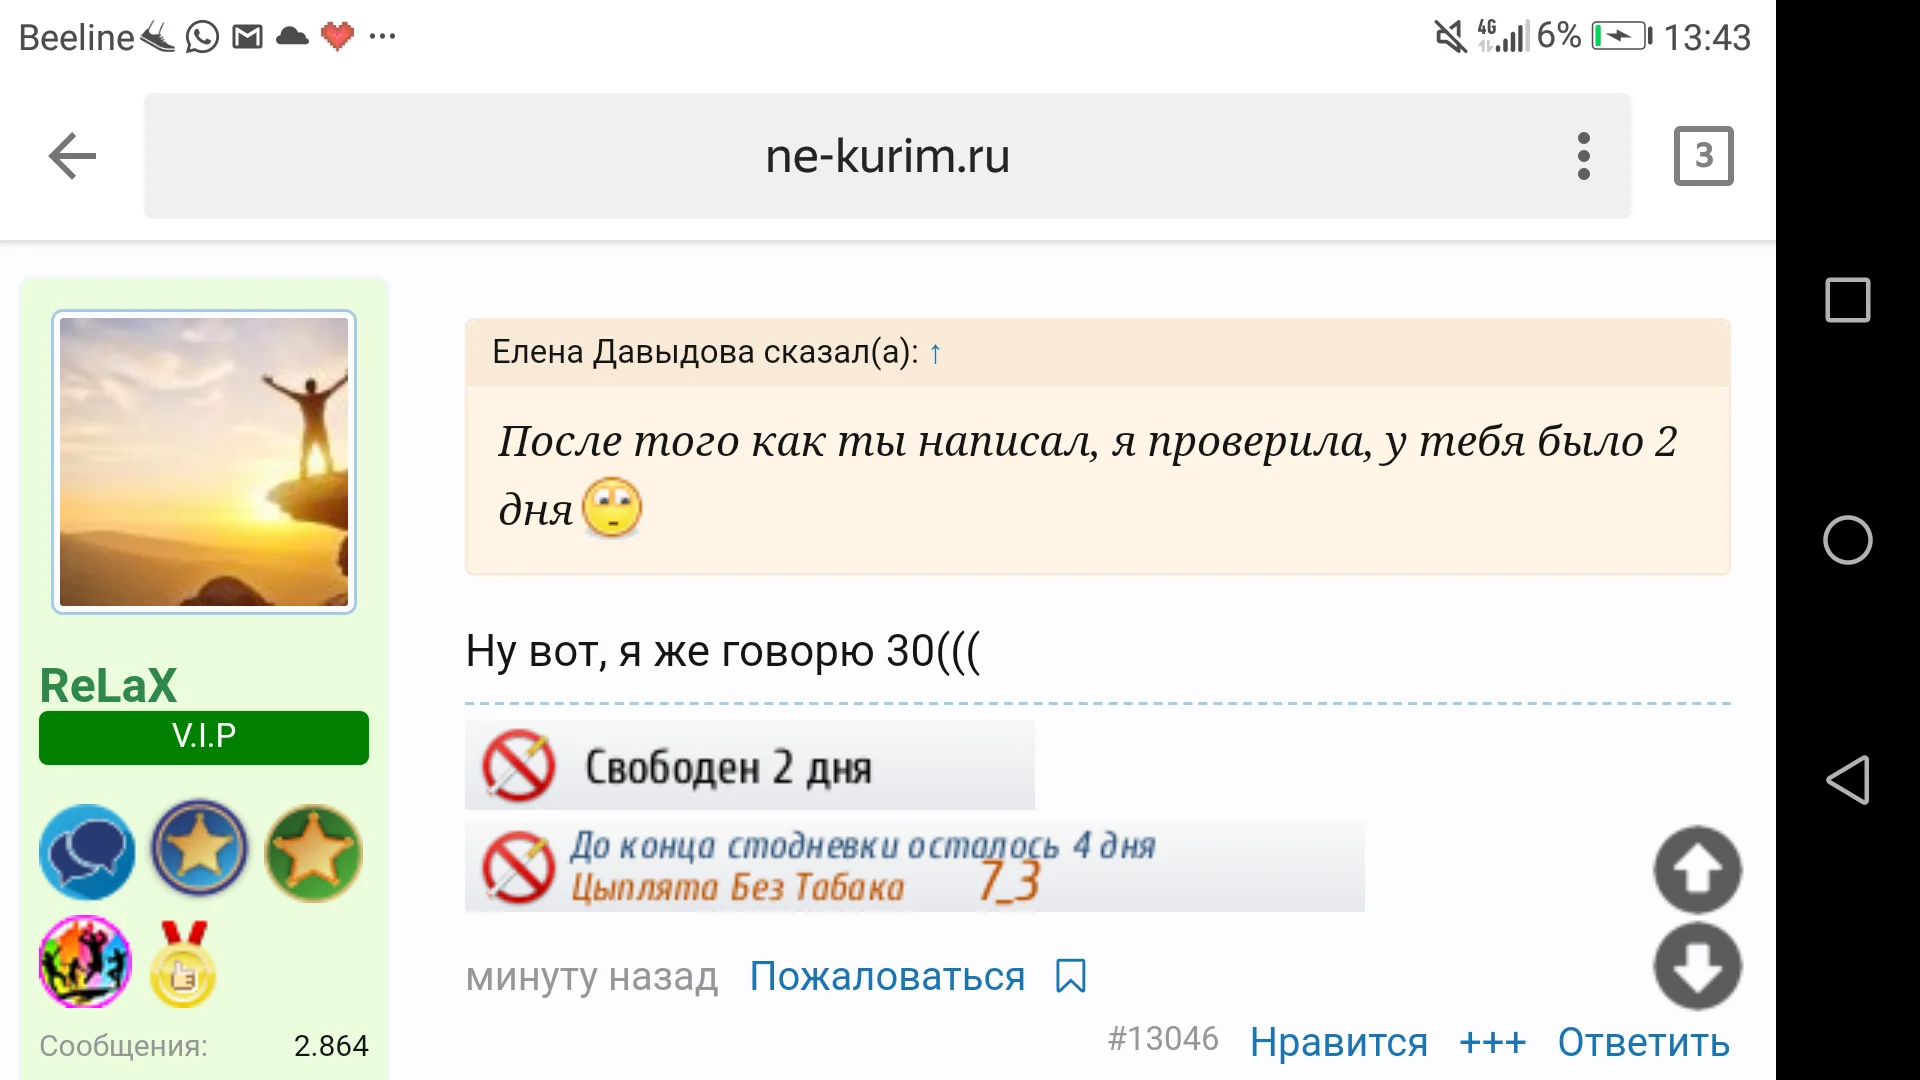The image size is (1920, 1080).
Task: Tap the ReLaX sunrise avatar
Action: coord(204,462)
